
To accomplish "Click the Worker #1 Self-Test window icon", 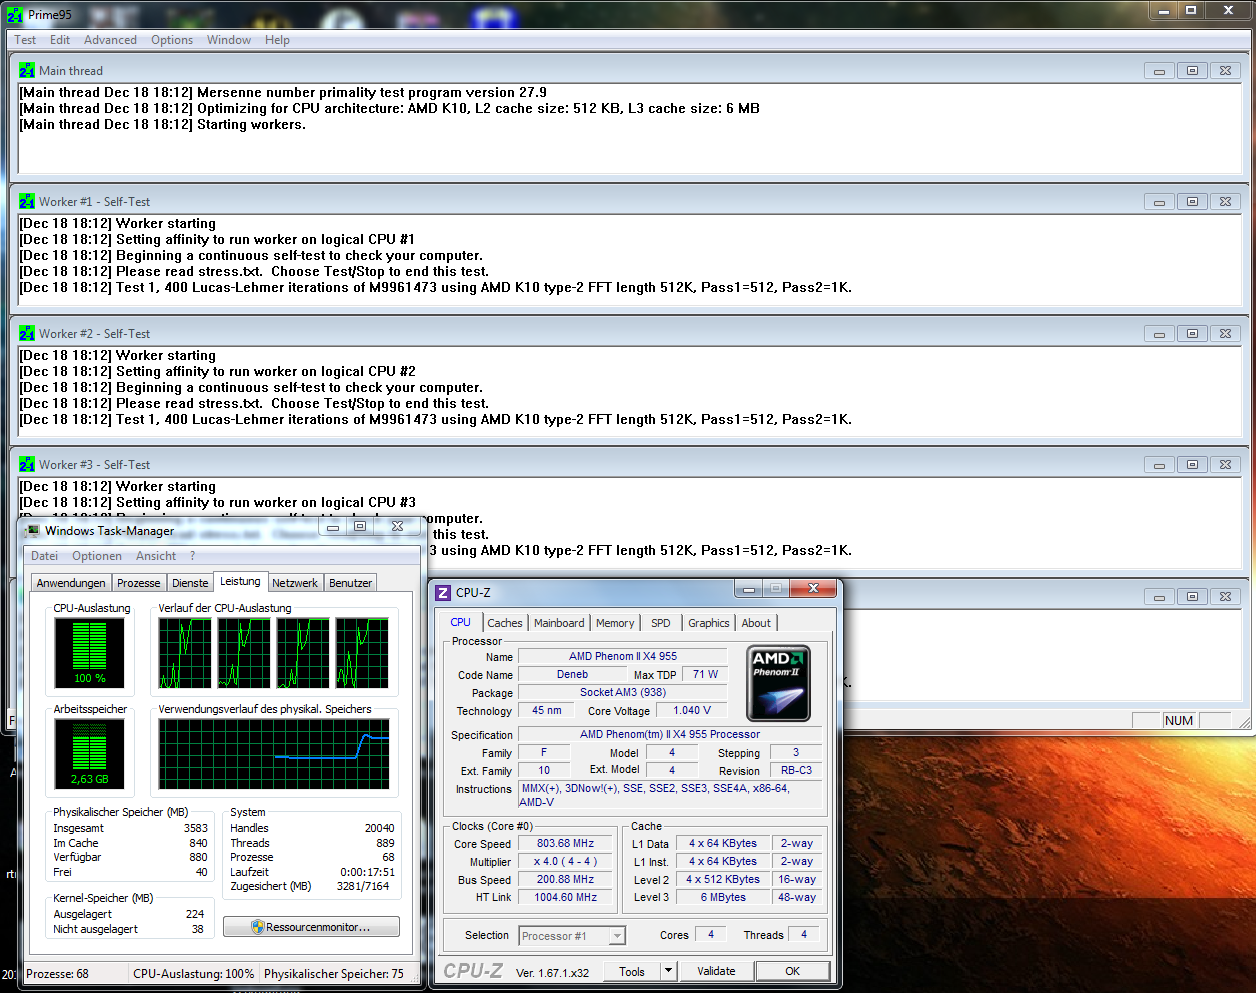I will [27, 201].
